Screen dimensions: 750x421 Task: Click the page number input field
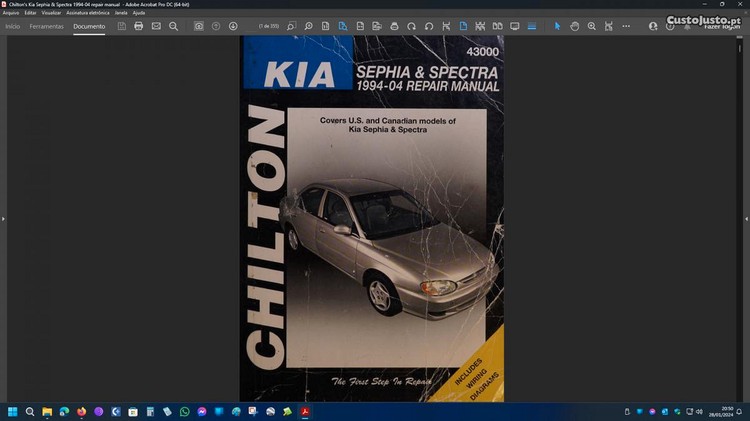pos(269,26)
